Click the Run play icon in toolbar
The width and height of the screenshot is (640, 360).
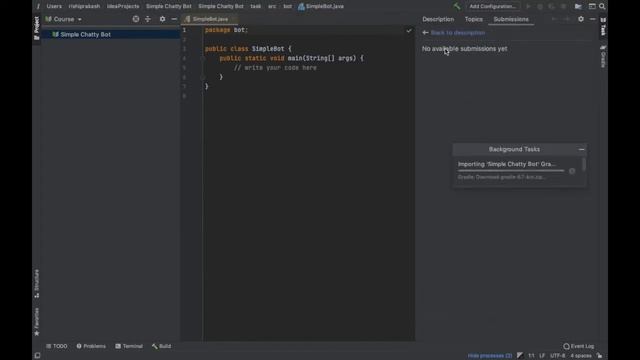point(529,6)
